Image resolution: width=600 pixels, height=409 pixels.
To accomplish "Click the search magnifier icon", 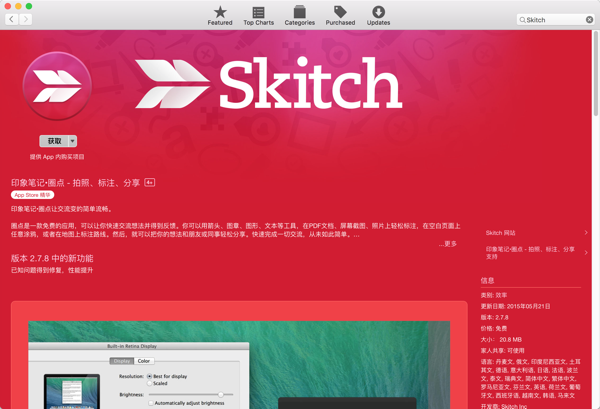I will pos(522,20).
